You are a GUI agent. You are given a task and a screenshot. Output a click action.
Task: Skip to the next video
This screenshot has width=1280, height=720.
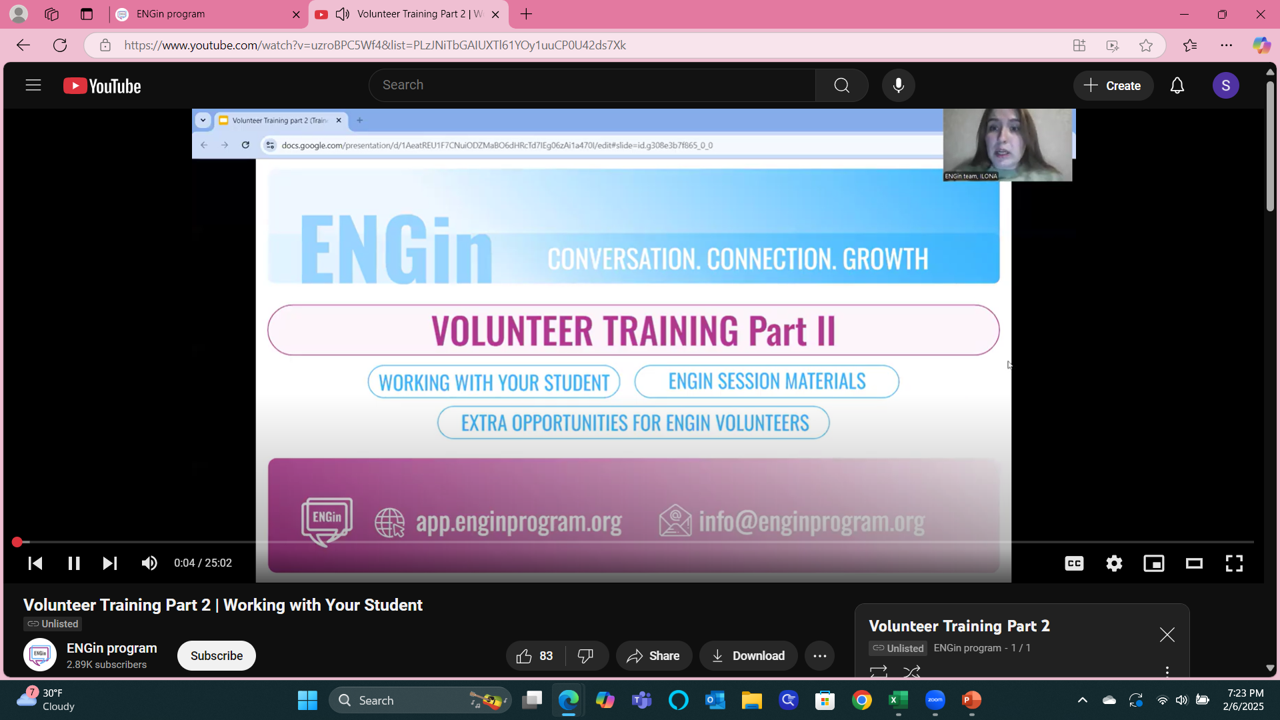[x=110, y=563]
